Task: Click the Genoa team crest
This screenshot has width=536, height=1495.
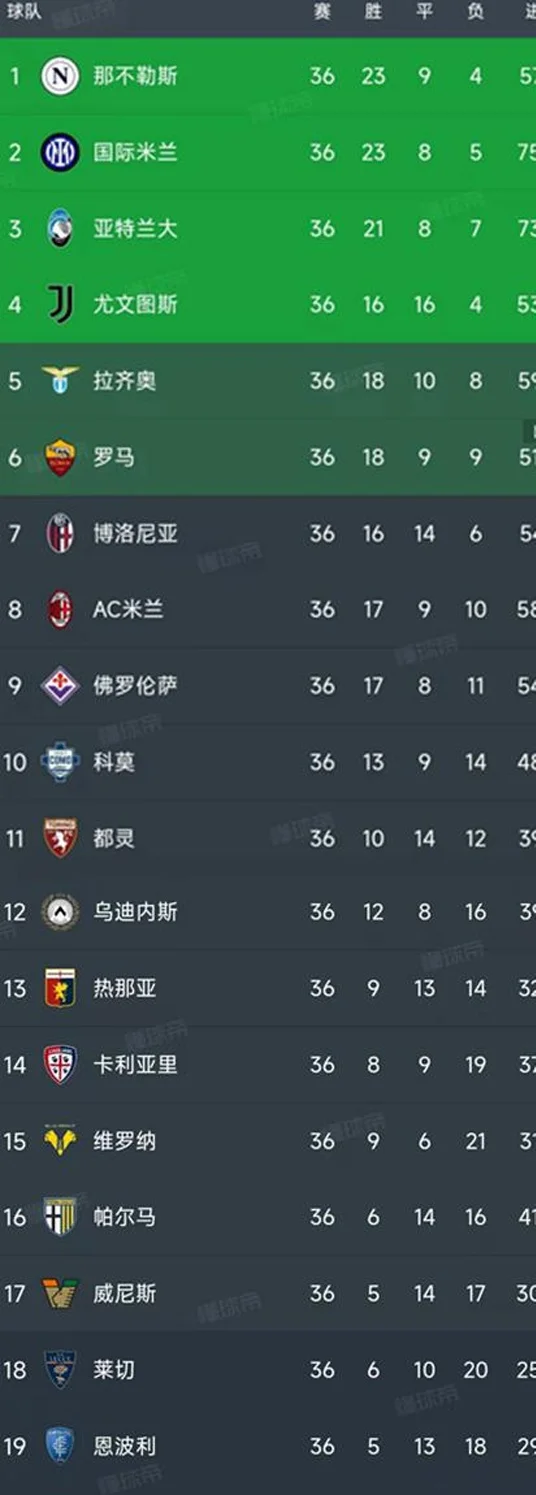Action: [60, 988]
